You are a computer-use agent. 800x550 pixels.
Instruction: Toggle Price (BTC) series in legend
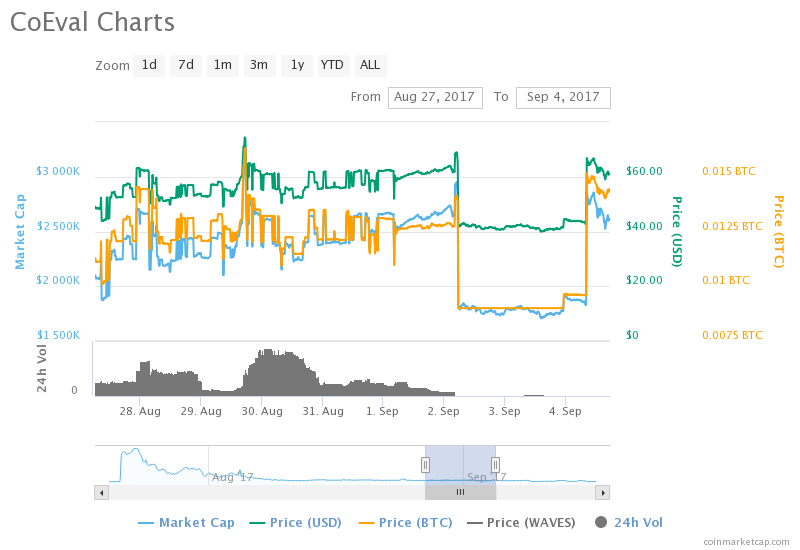click(406, 522)
